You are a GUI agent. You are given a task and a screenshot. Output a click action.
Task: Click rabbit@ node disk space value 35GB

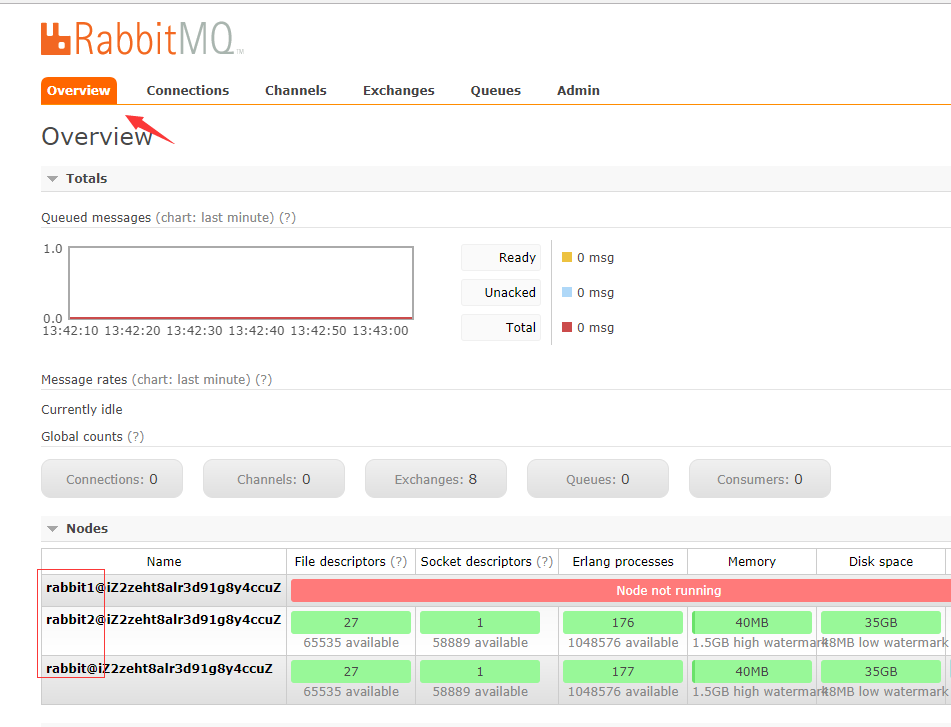(x=881, y=672)
